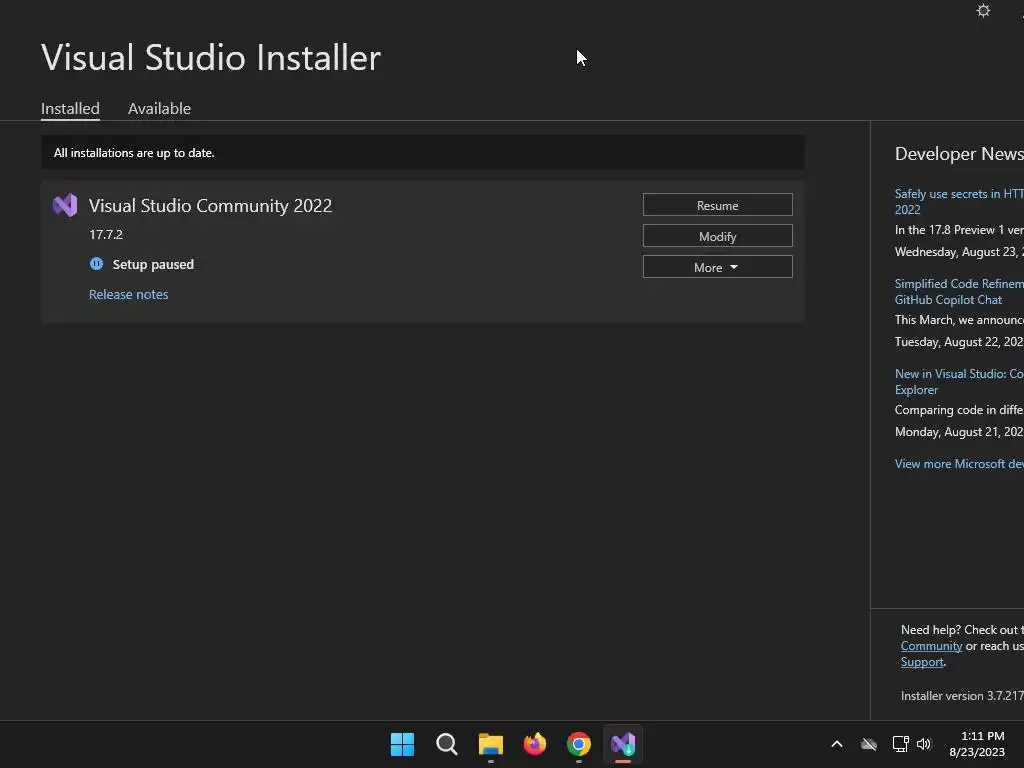Click the Setup paused status icon
Viewport: 1024px width, 768px height.
point(96,264)
